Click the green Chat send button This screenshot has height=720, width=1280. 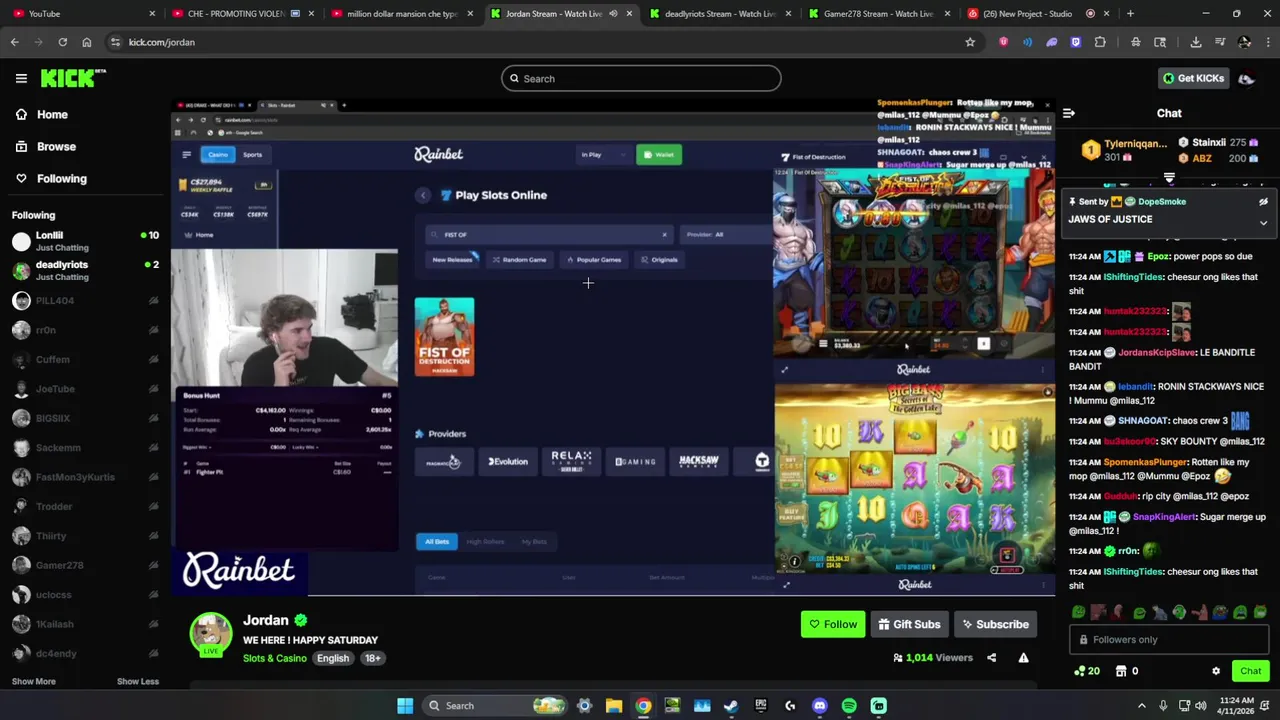tap(1250, 671)
